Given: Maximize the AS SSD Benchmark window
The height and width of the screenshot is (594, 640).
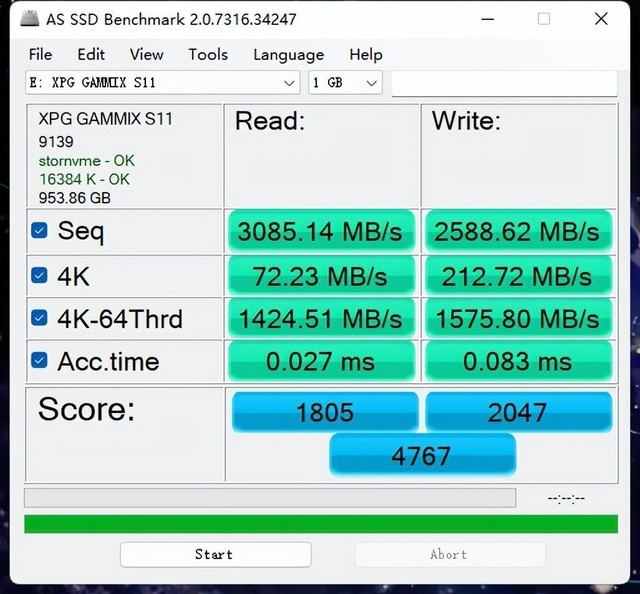Looking at the screenshot, I should point(544,19).
